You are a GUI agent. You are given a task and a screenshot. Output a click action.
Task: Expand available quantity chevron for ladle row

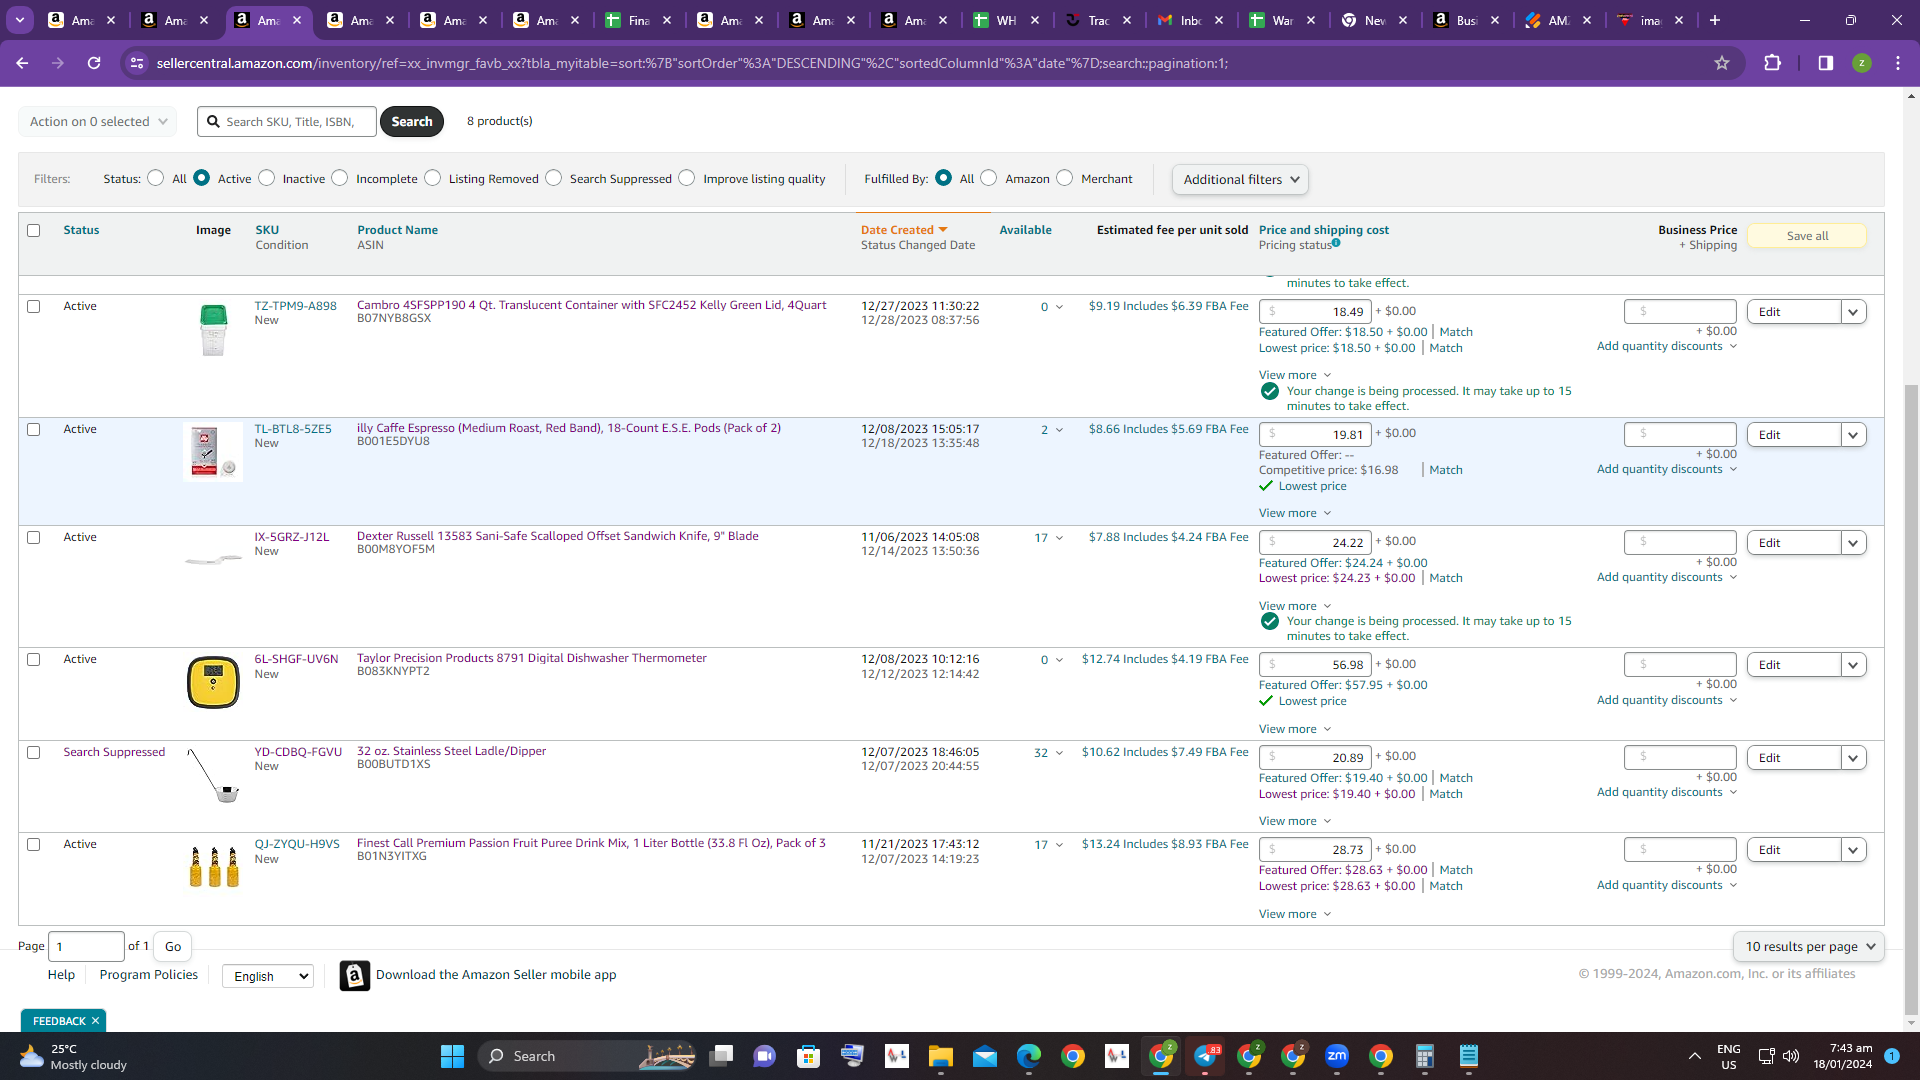tap(1059, 753)
